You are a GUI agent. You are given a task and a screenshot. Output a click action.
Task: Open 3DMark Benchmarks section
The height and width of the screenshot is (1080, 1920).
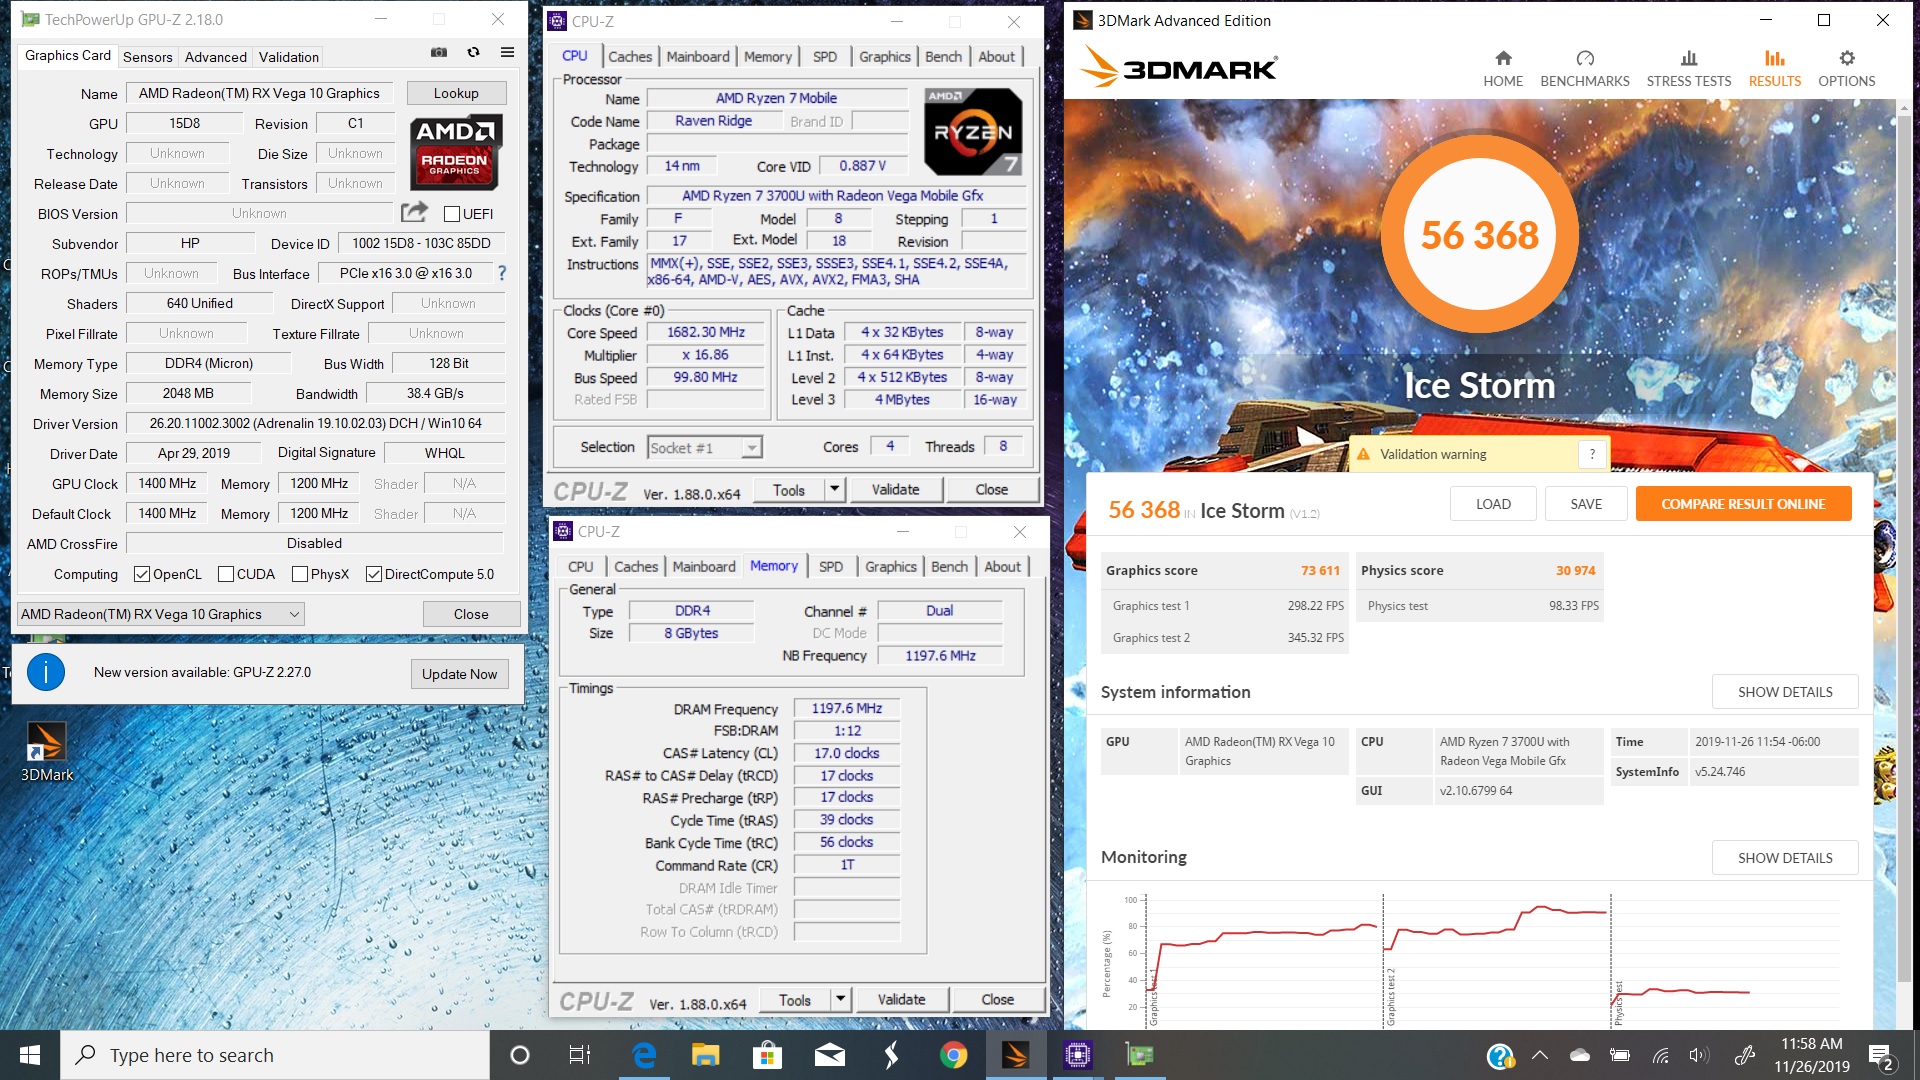(1584, 69)
